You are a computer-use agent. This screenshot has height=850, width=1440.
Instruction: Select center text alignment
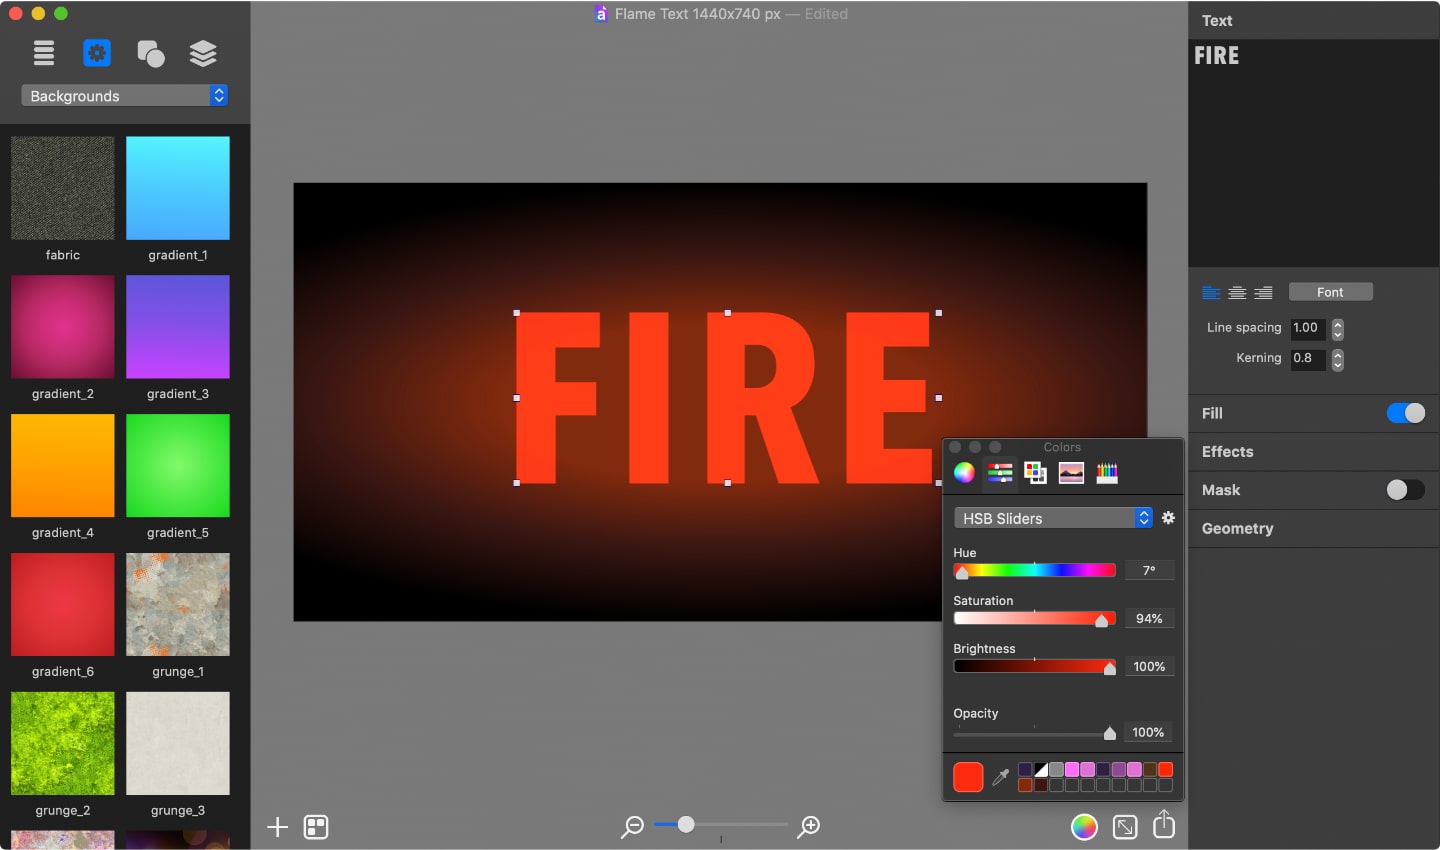click(x=1237, y=292)
